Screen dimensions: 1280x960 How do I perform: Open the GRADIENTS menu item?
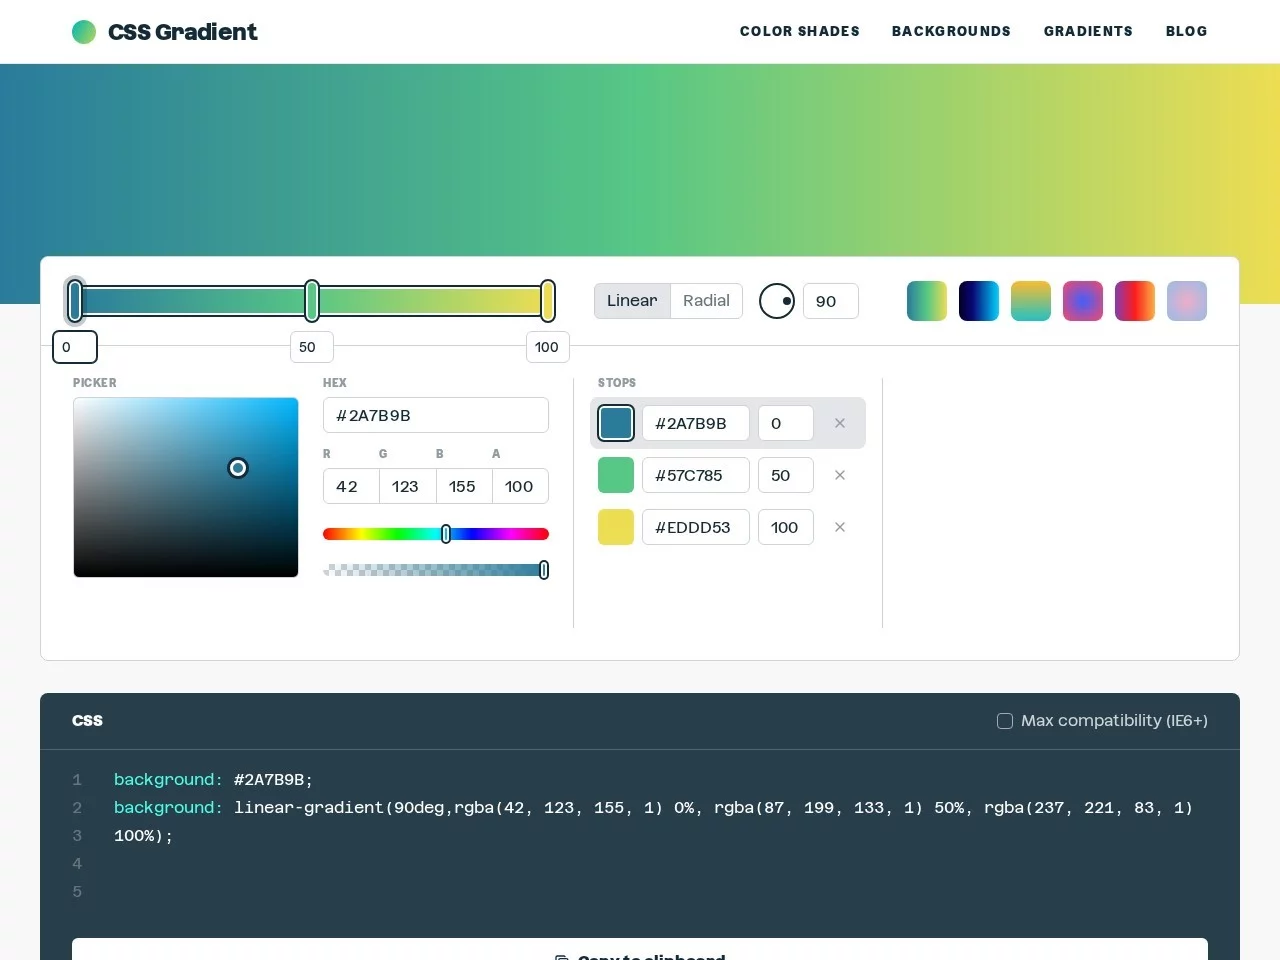point(1088,31)
